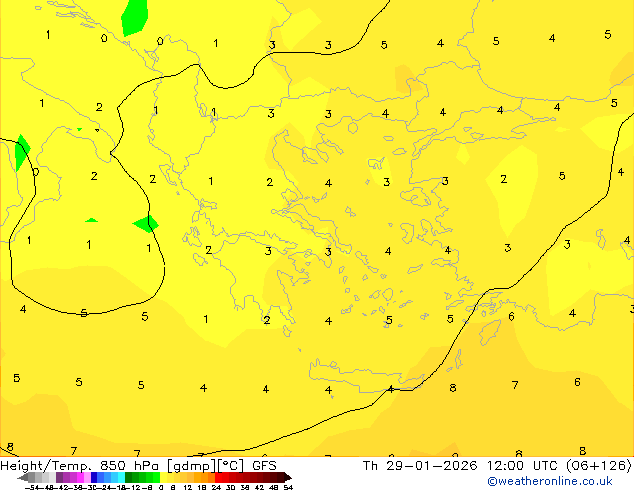Viewport: 634px width, 490px height.
Task: Pick the gray left arrow end of legend
Action: (22, 478)
